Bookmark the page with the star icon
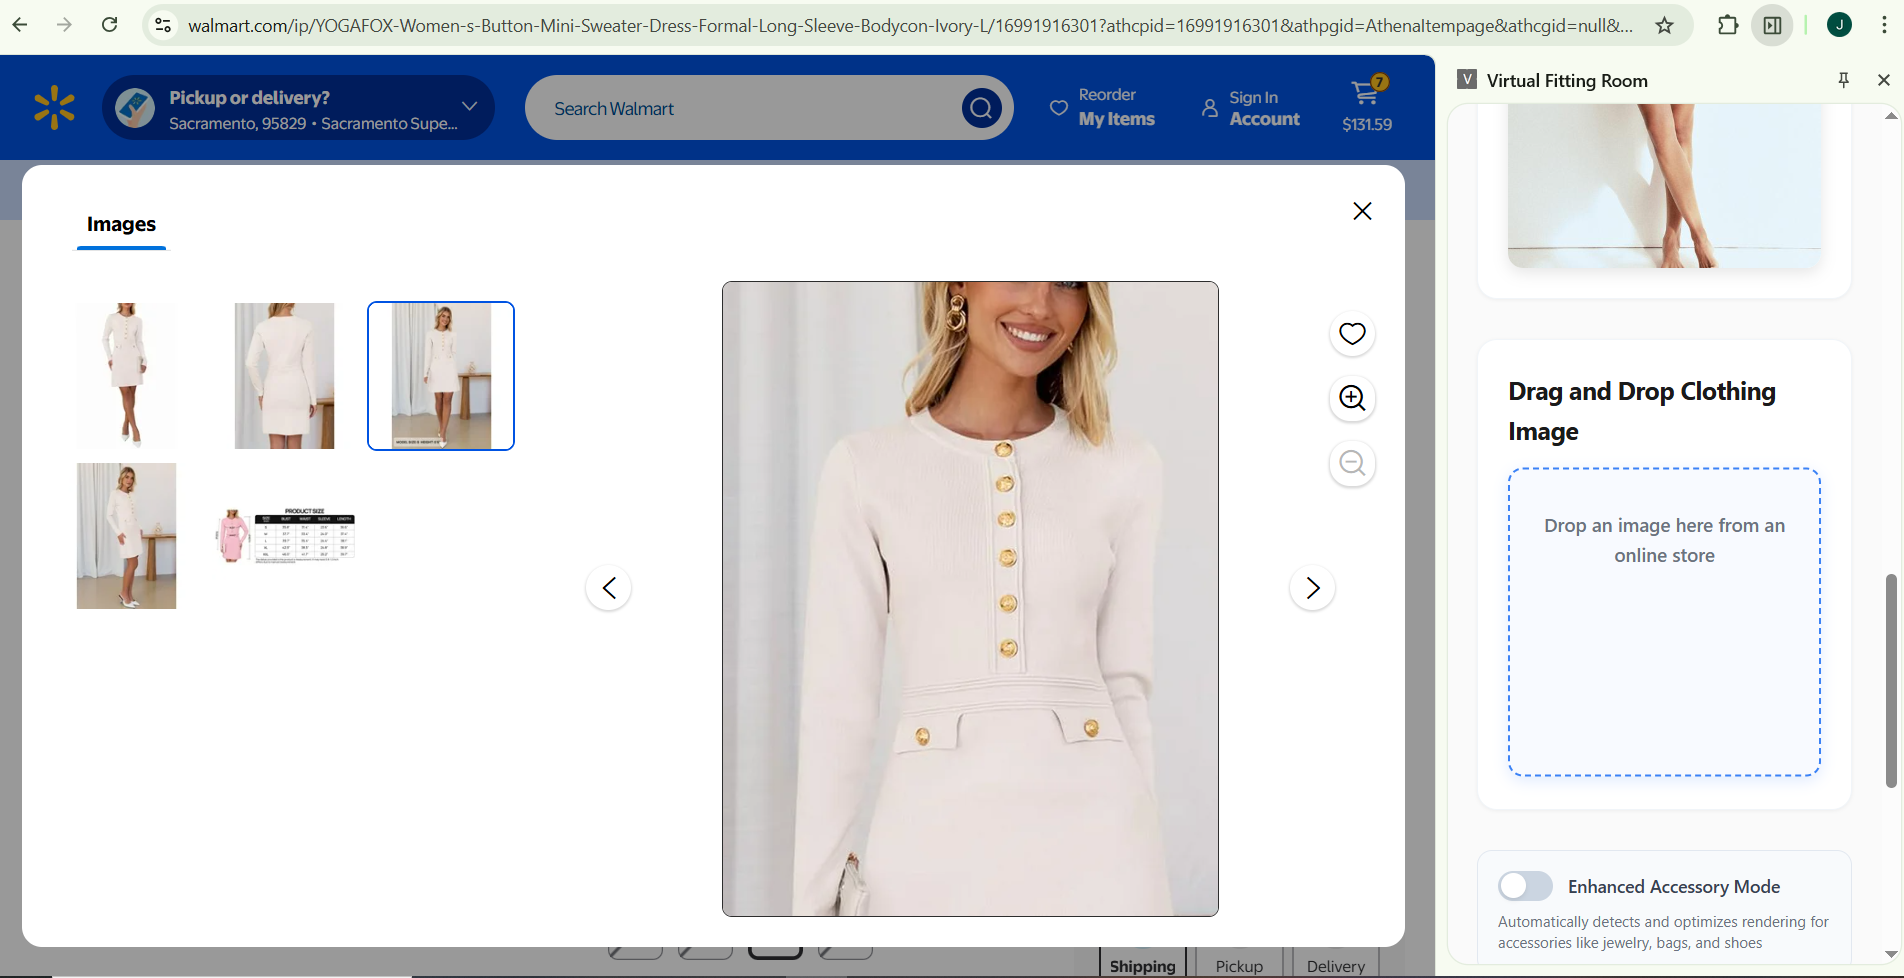This screenshot has width=1904, height=978. coord(1666,24)
